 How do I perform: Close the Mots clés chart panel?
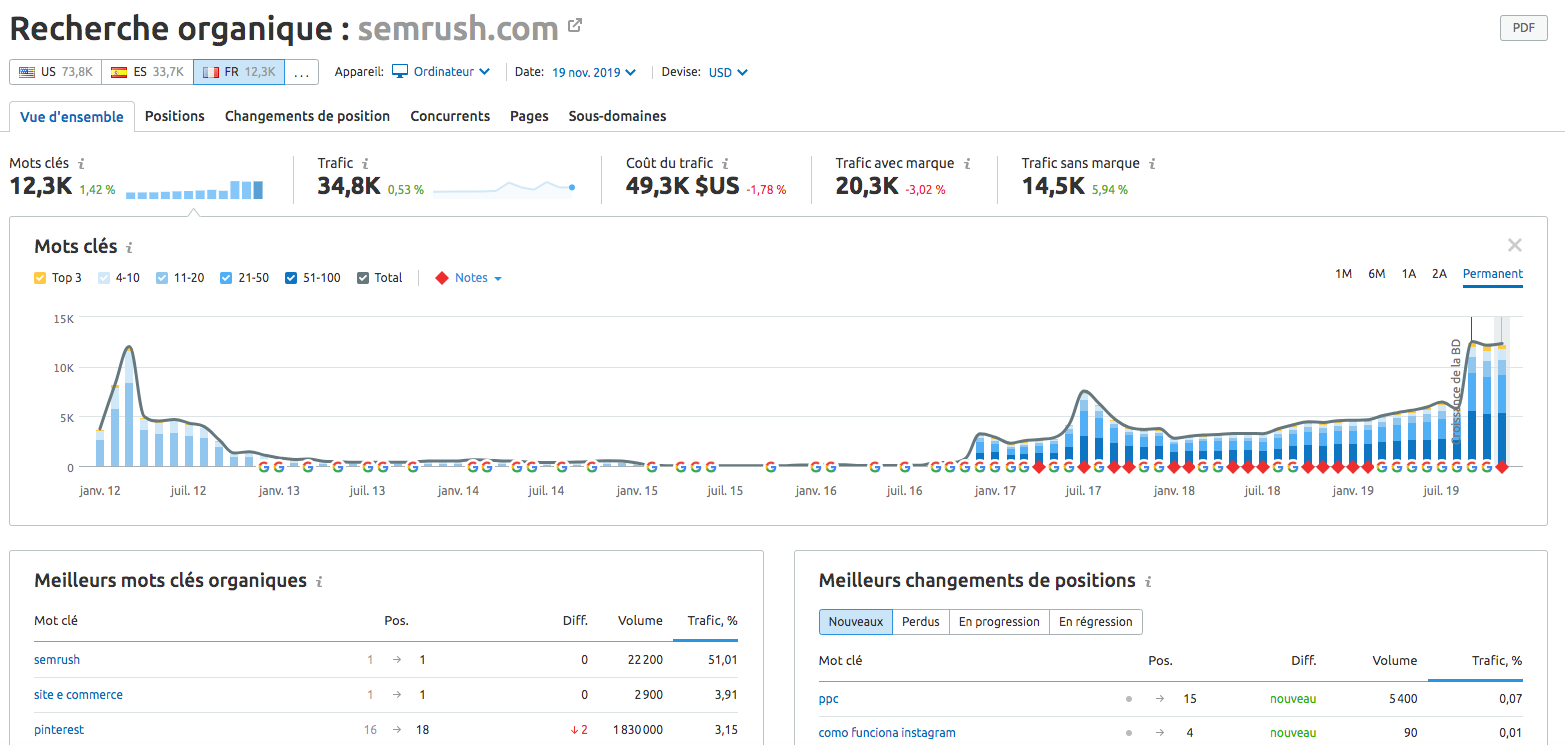[1515, 245]
